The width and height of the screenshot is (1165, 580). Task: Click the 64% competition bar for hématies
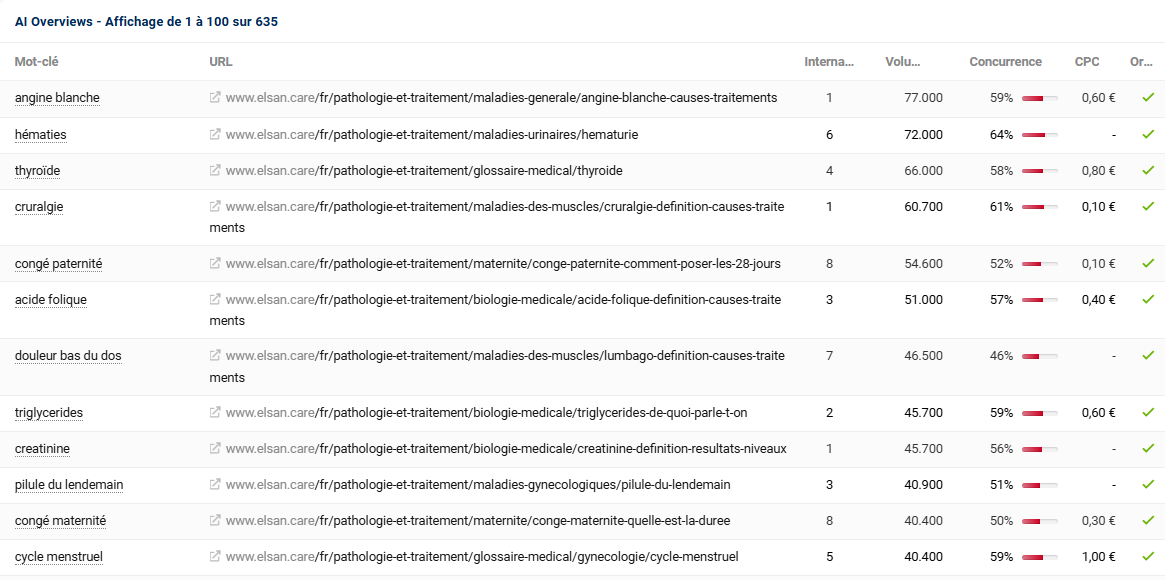[1039, 134]
